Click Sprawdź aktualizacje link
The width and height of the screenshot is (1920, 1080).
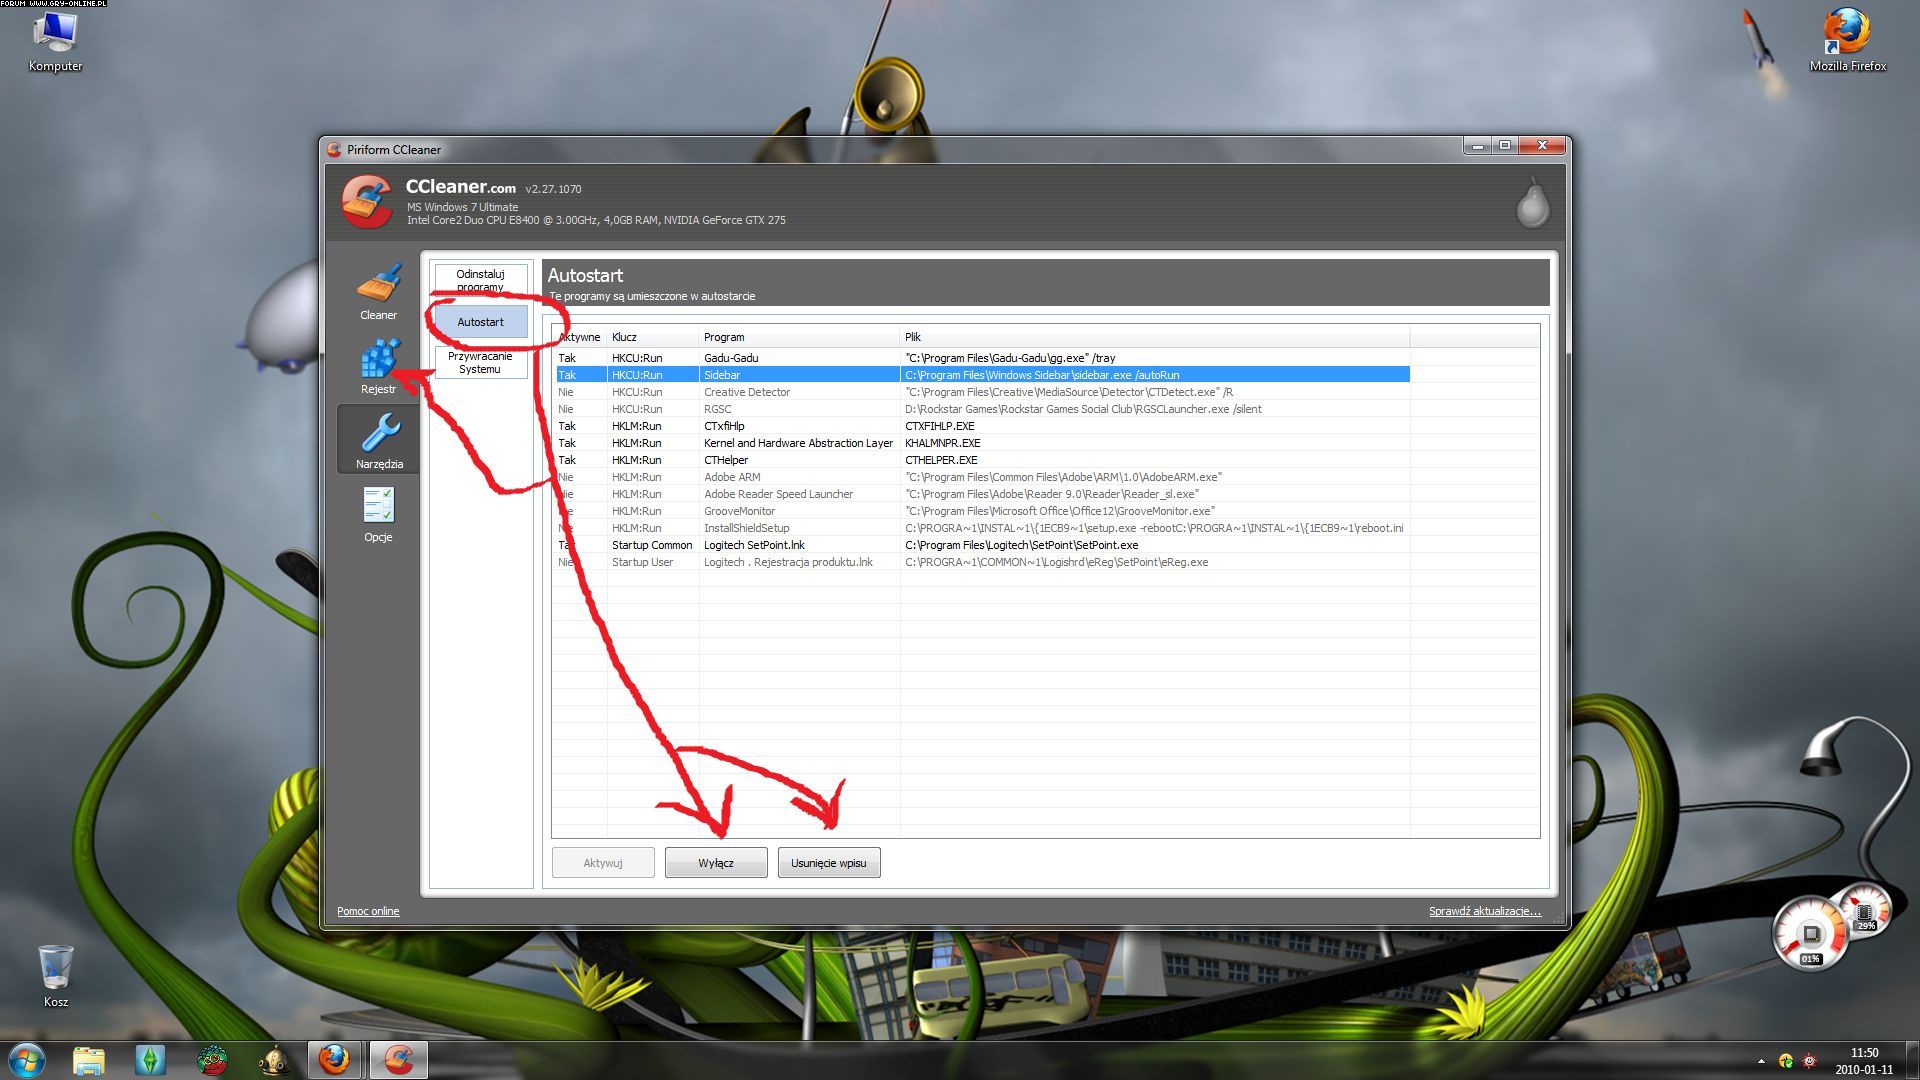click(x=1484, y=911)
